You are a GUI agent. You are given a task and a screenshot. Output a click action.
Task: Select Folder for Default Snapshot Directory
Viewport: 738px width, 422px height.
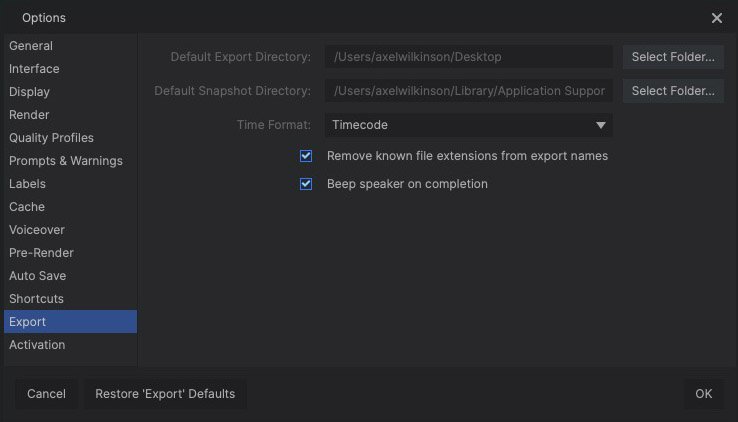[x=673, y=91]
